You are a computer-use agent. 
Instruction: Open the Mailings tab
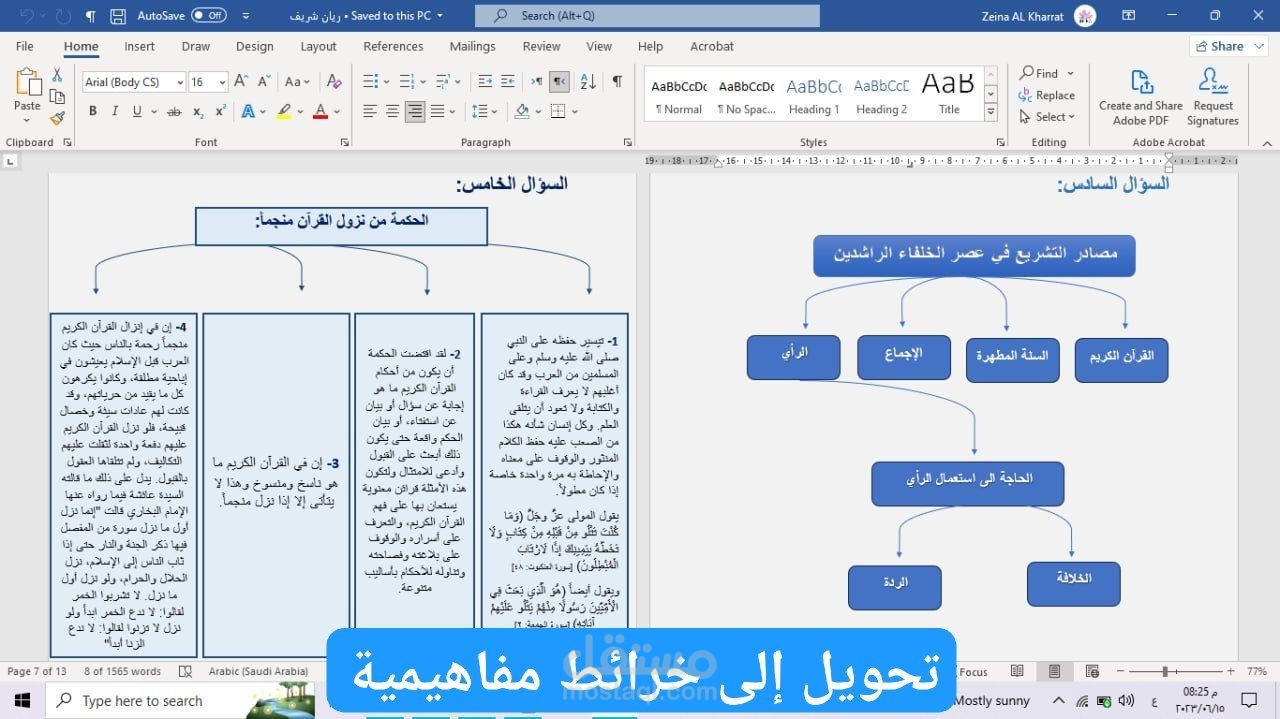472,46
